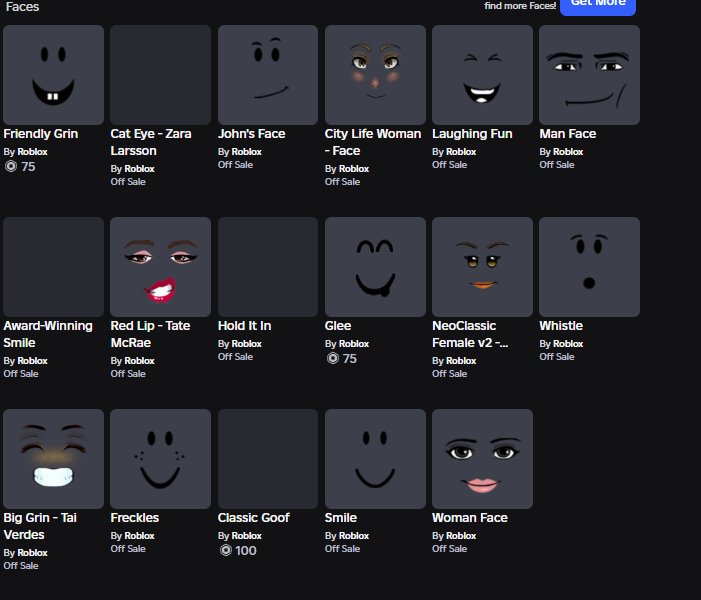Click the Robux price icon under Classic Goof
Image resolution: width=701 pixels, height=600 pixels.
pyautogui.click(x=225, y=550)
